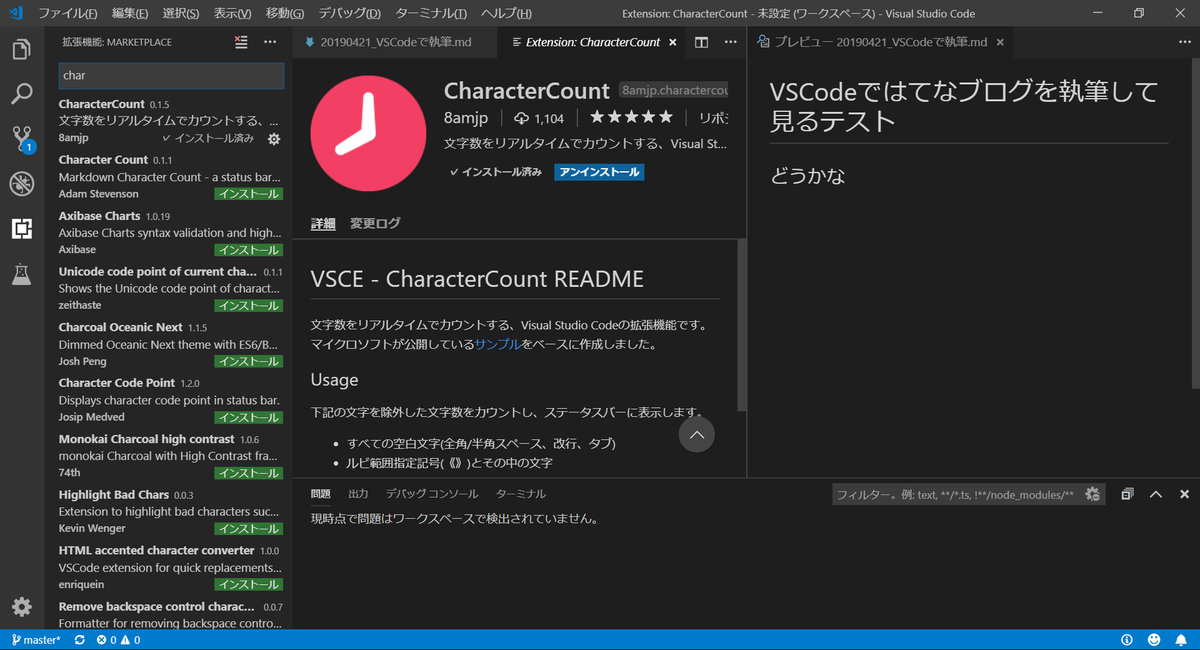
Task: Toggle panel maximize with the chevron icon
Action: coord(1155,493)
